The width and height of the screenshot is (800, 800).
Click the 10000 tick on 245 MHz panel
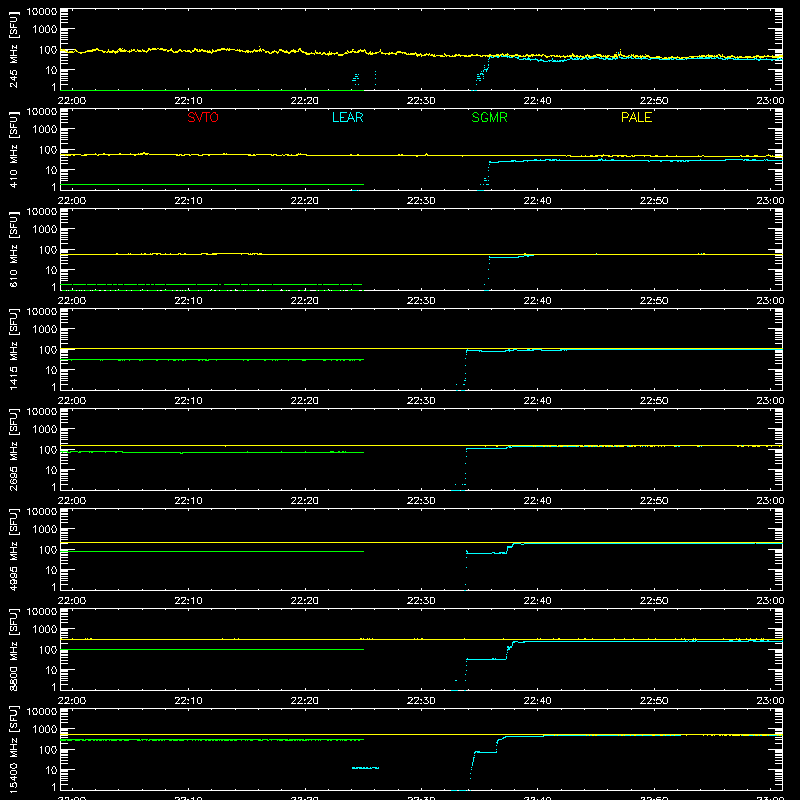click(x=42, y=12)
